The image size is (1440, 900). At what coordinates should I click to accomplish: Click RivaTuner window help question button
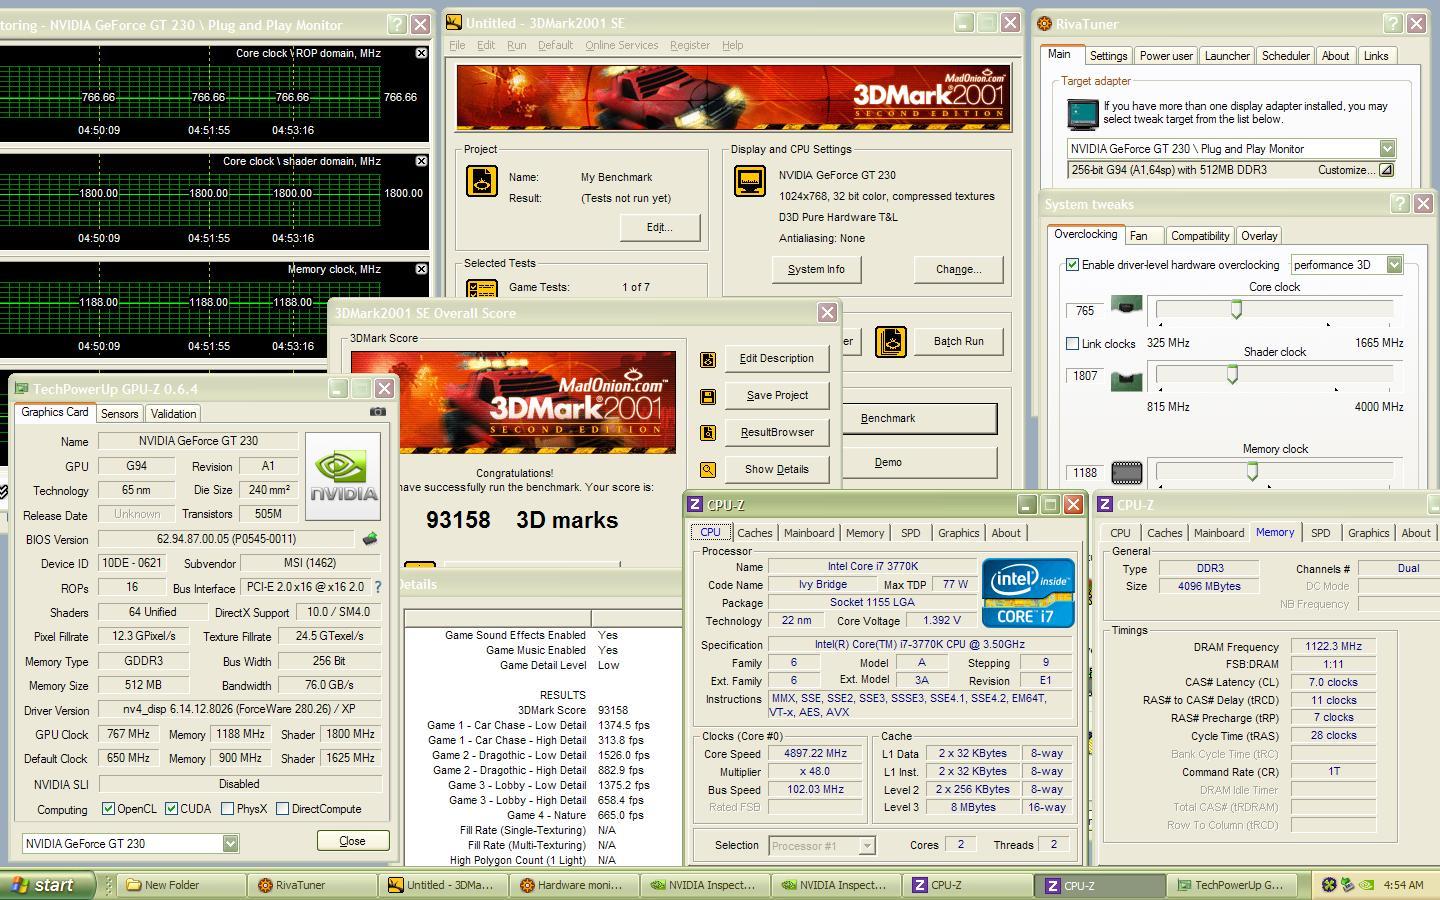(x=1392, y=23)
